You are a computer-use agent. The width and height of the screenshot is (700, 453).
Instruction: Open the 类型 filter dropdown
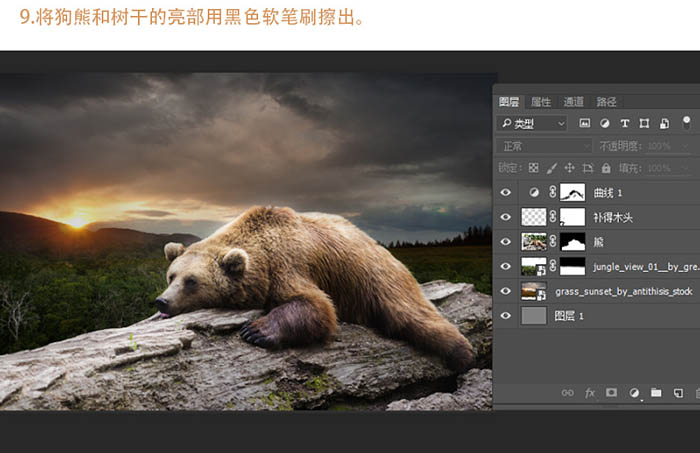click(532, 123)
